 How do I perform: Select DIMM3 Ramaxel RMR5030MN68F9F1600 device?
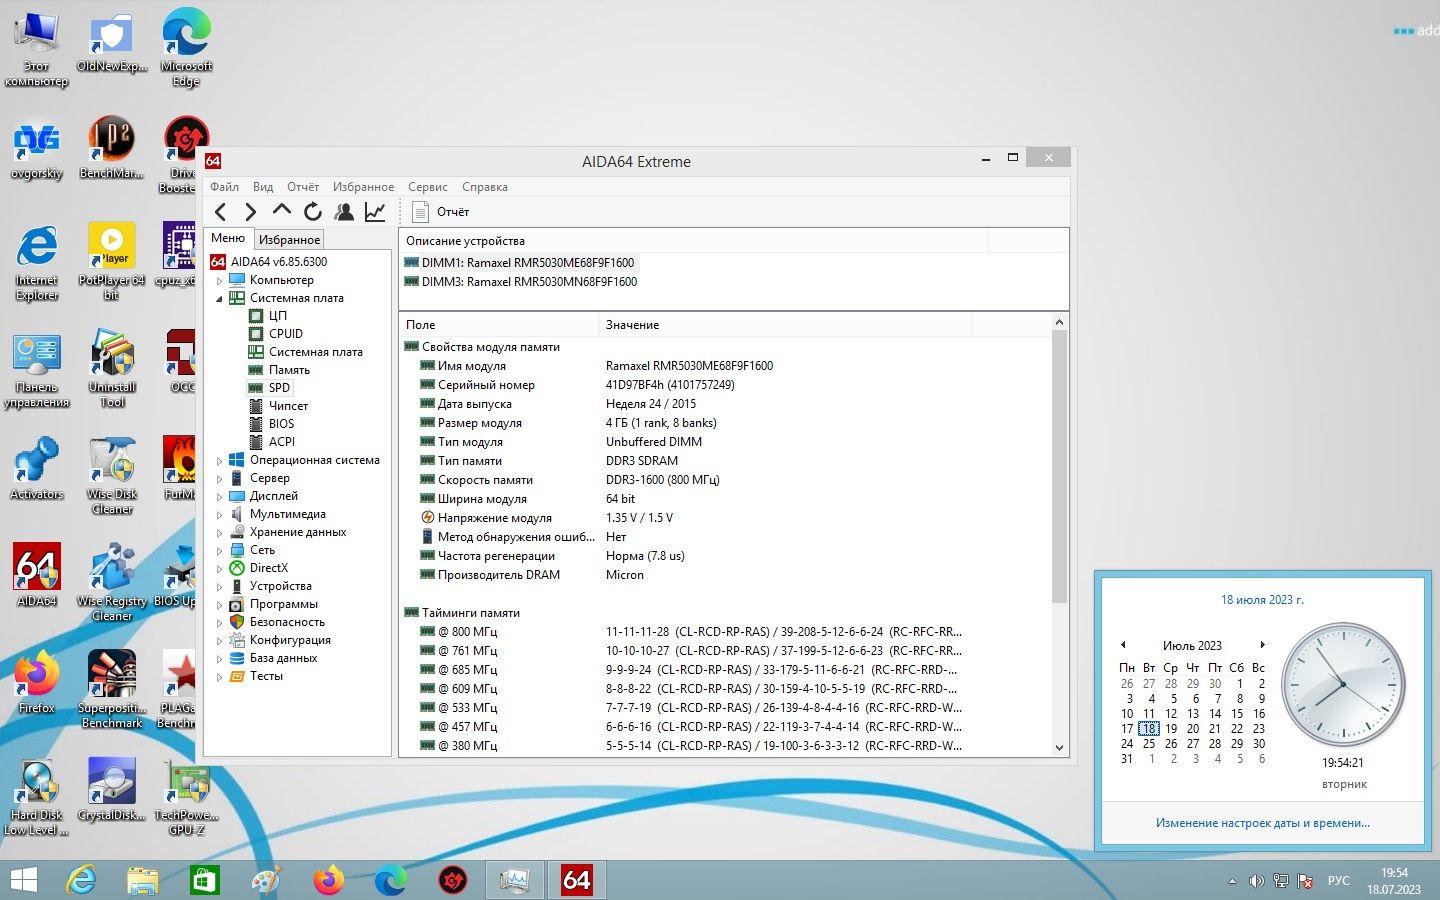pyautogui.click(x=529, y=282)
